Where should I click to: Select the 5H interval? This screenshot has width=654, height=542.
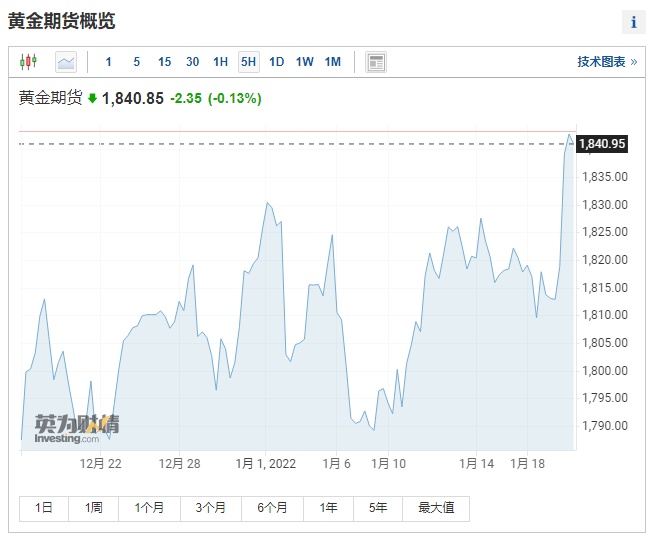[248, 62]
